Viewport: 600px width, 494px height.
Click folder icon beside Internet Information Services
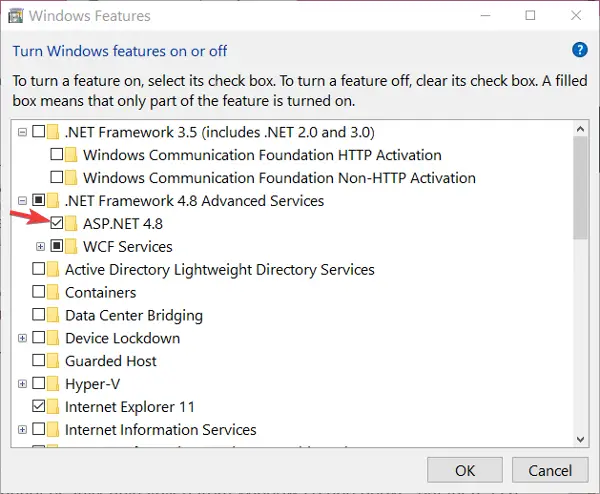(53, 429)
